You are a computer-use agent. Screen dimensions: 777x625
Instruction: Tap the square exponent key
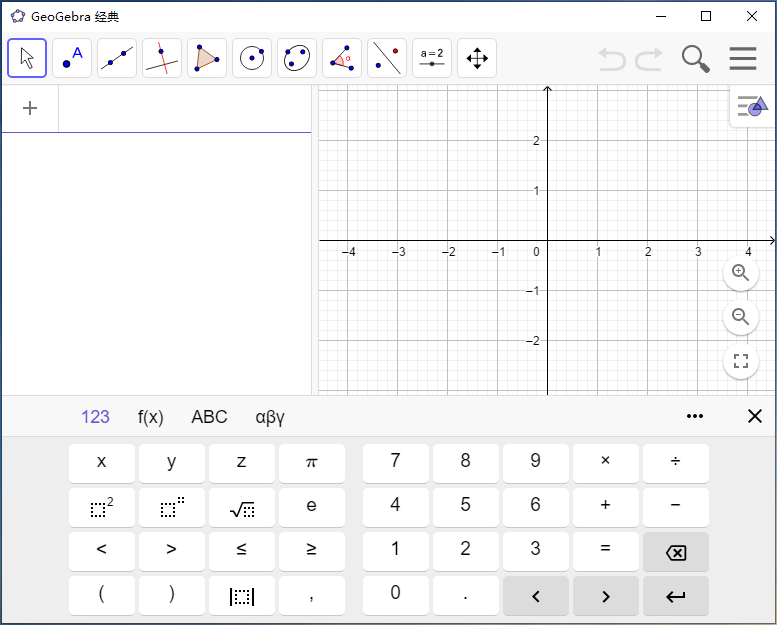tap(102, 507)
